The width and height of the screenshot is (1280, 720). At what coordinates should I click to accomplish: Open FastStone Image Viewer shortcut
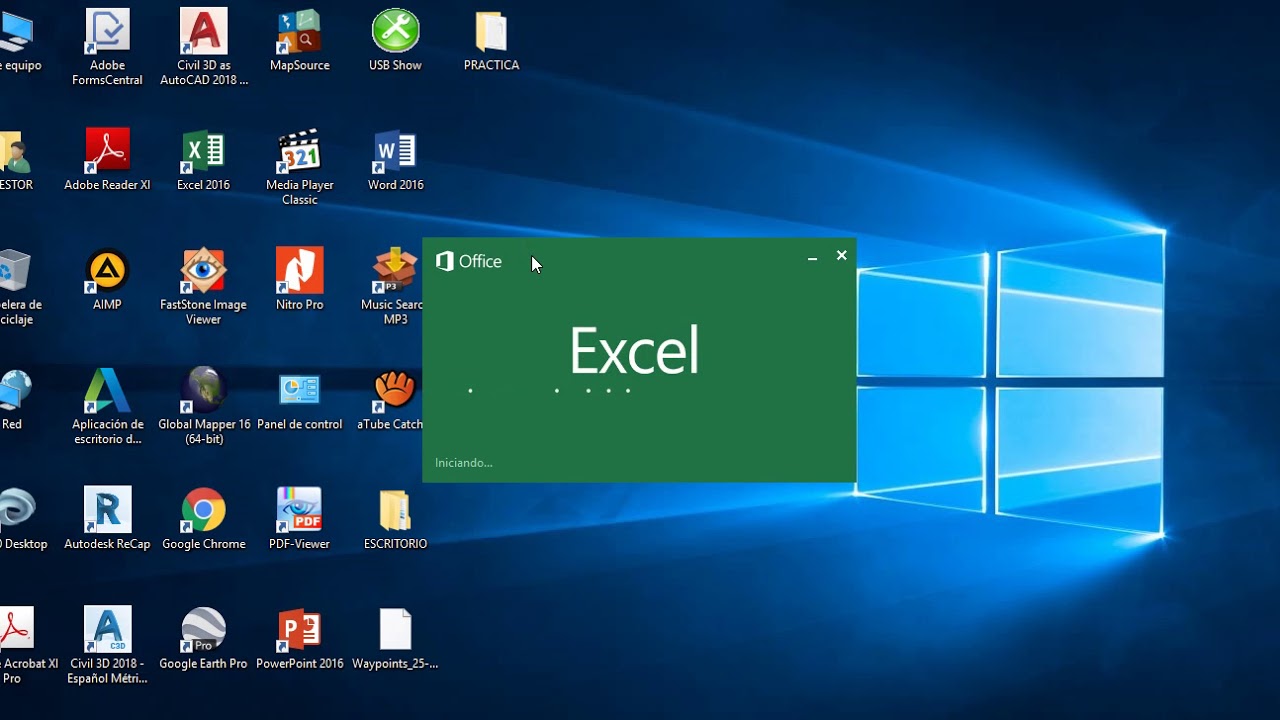(203, 287)
